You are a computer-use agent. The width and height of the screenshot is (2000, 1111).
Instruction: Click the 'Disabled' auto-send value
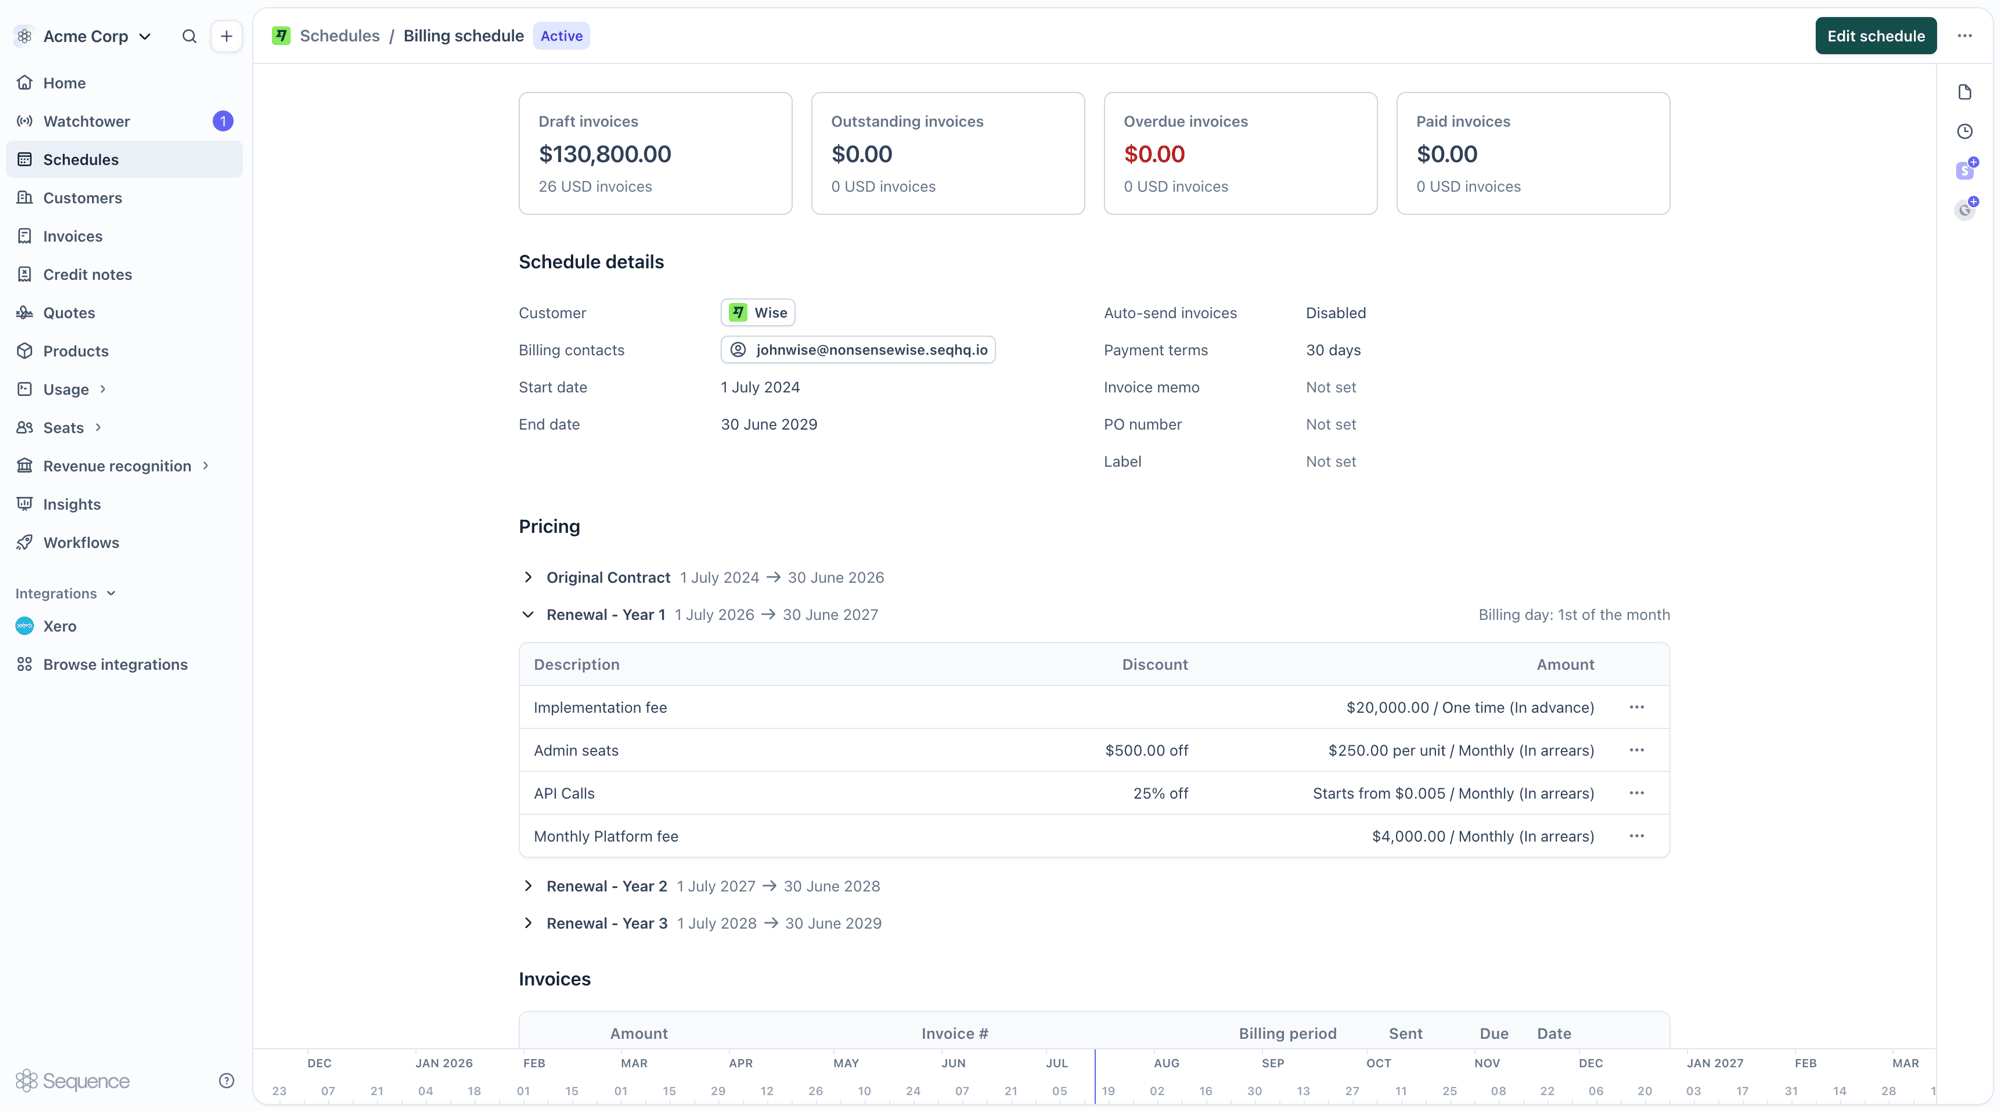click(1335, 313)
